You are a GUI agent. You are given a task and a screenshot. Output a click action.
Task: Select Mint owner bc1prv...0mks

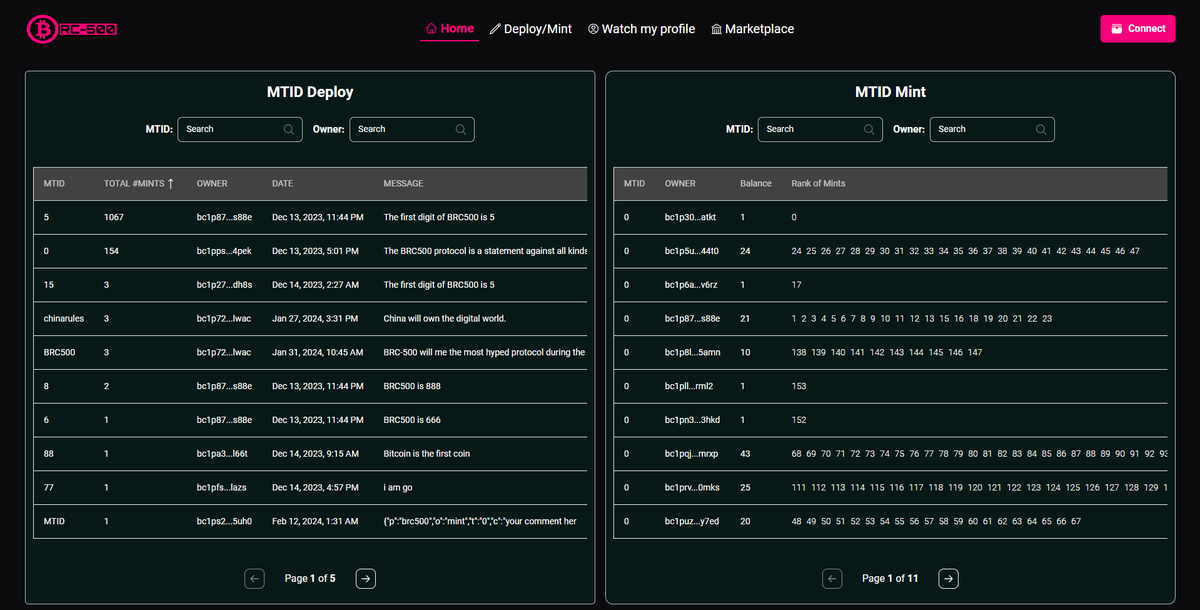coord(692,488)
